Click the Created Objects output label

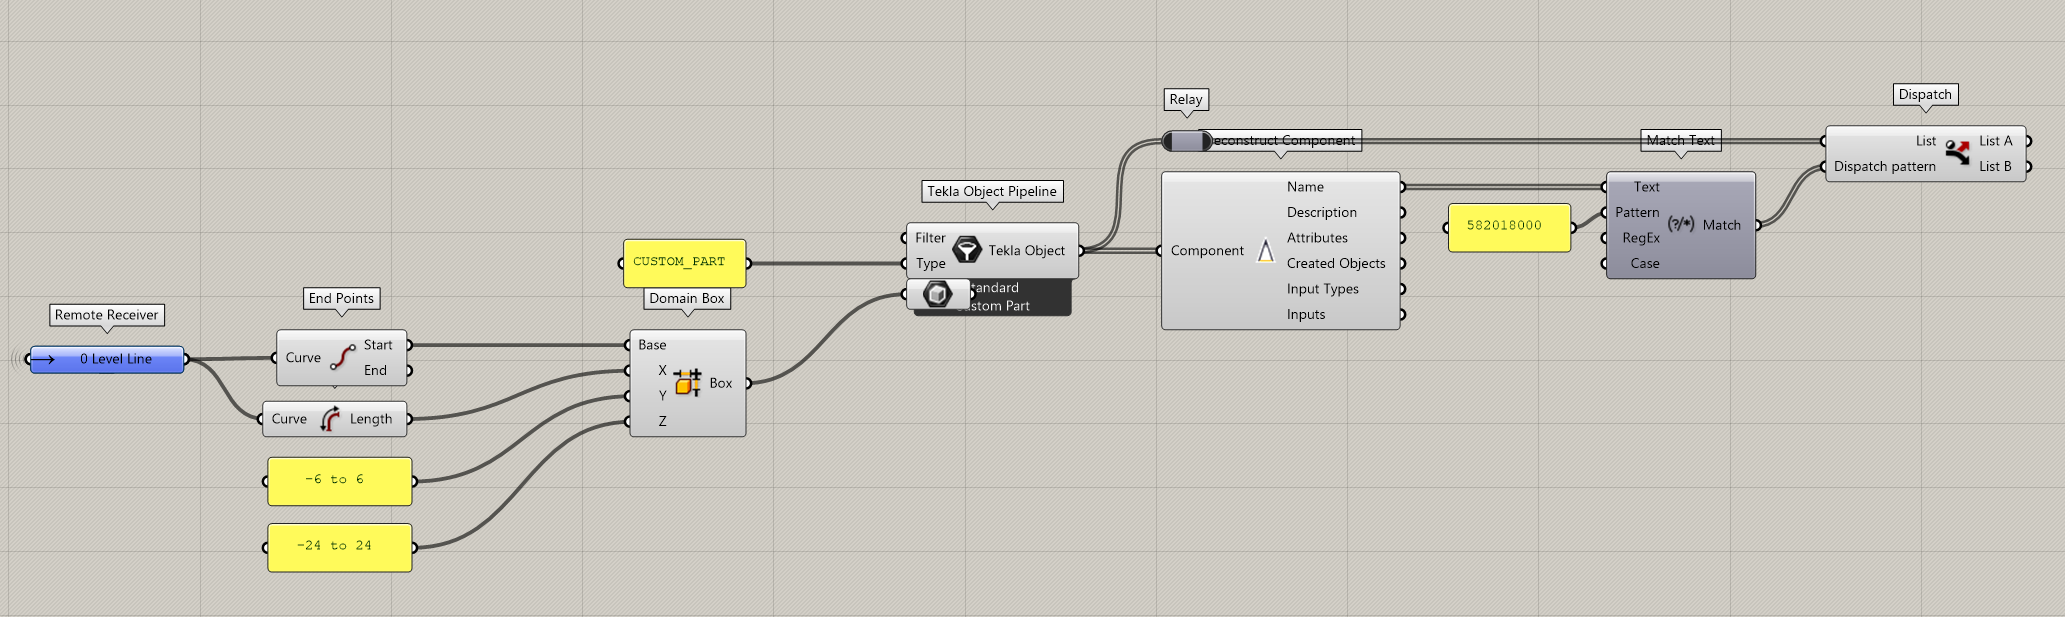(x=1336, y=263)
